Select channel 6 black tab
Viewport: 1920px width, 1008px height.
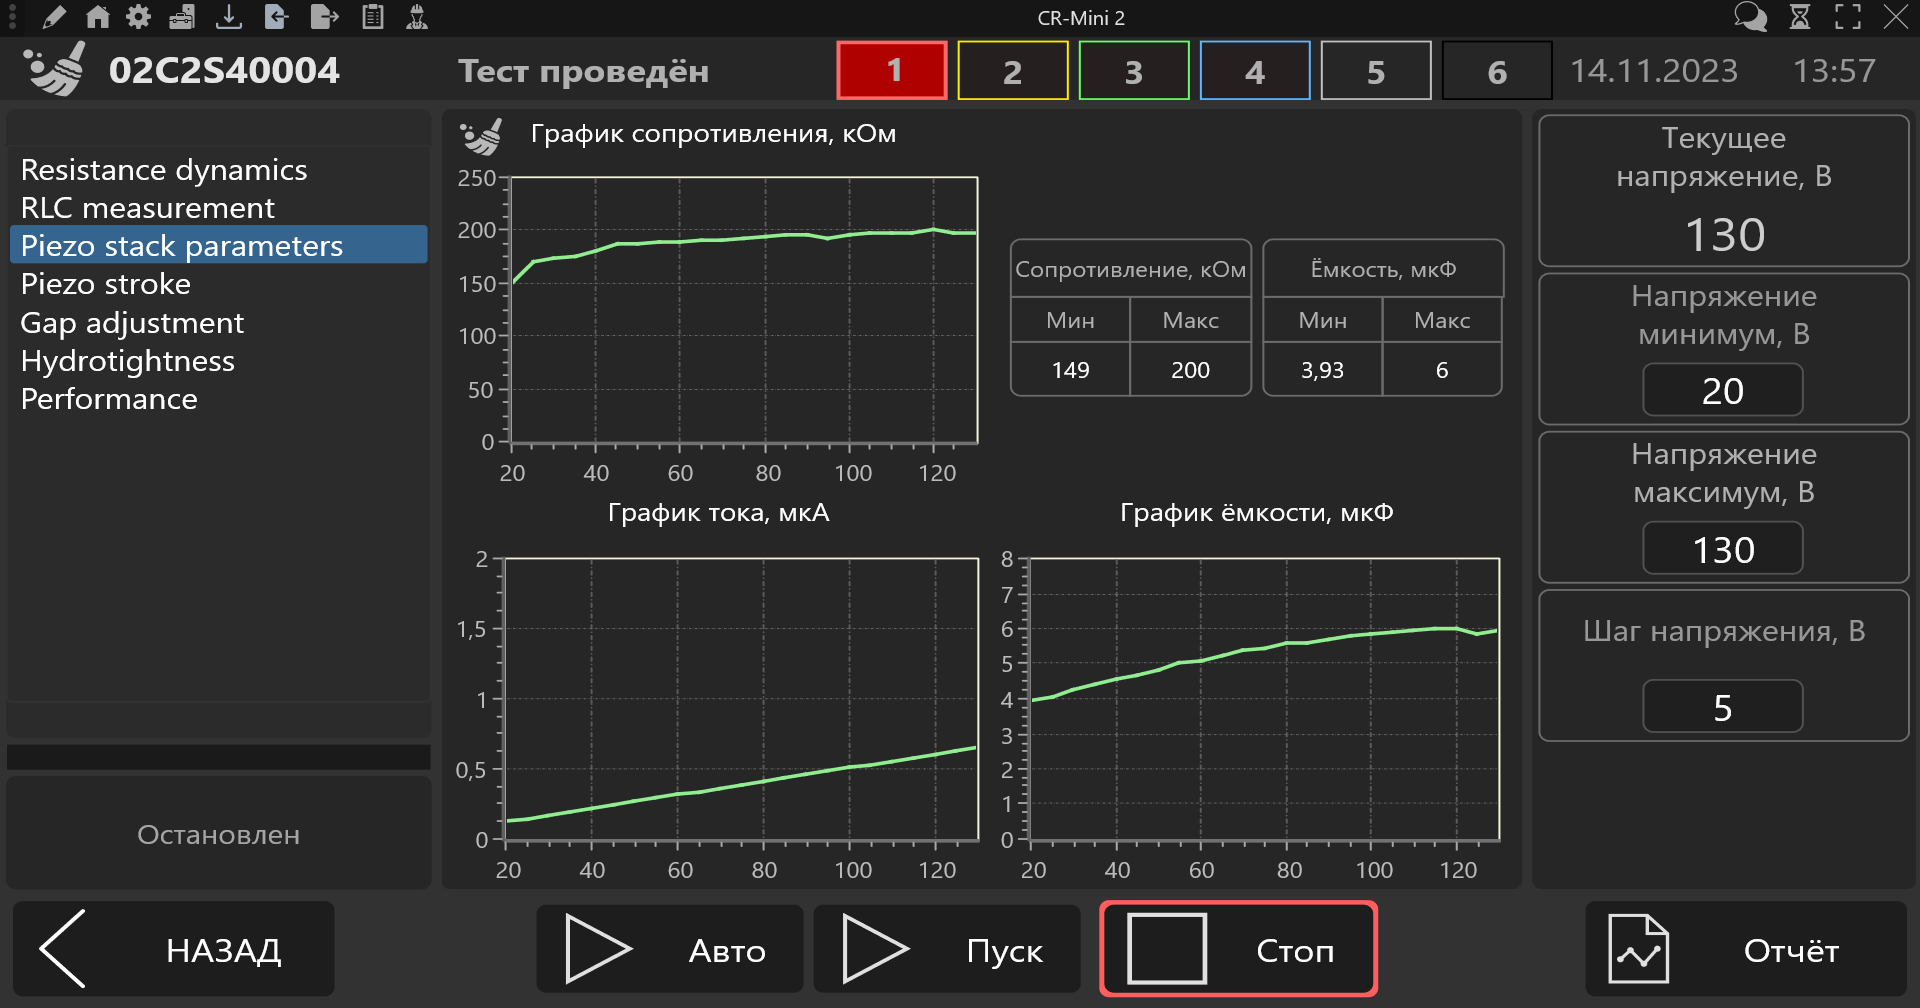[1497, 70]
